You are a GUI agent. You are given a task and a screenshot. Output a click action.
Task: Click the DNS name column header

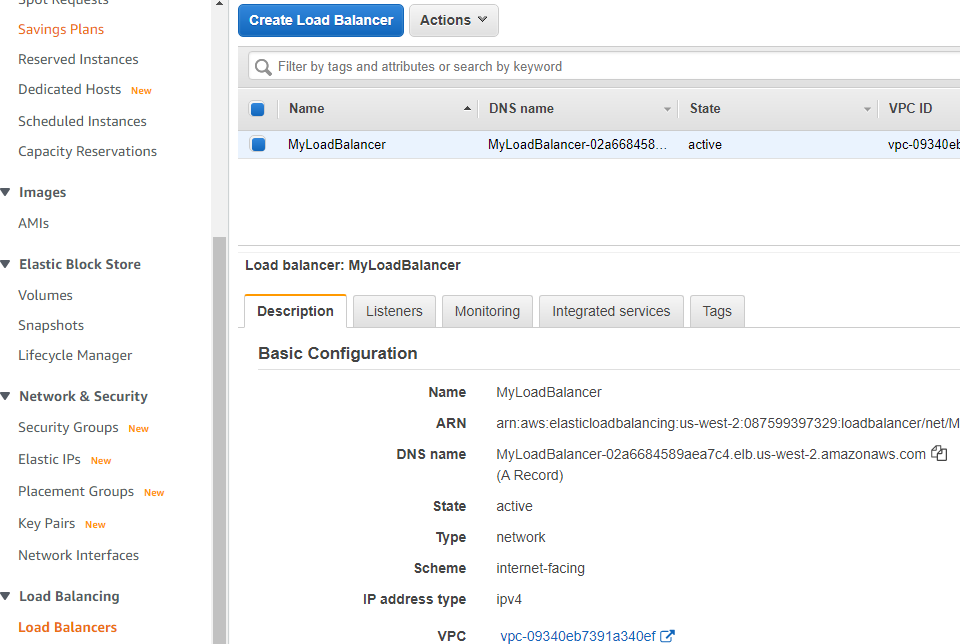click(x=521, y=108)
